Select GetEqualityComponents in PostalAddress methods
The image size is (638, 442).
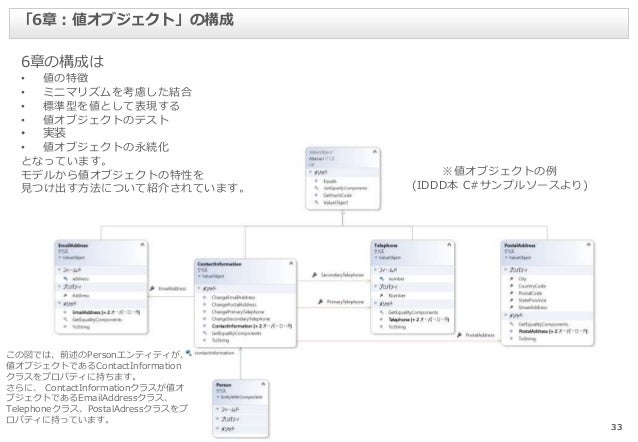pyautogui.click(x=543, y=324)
